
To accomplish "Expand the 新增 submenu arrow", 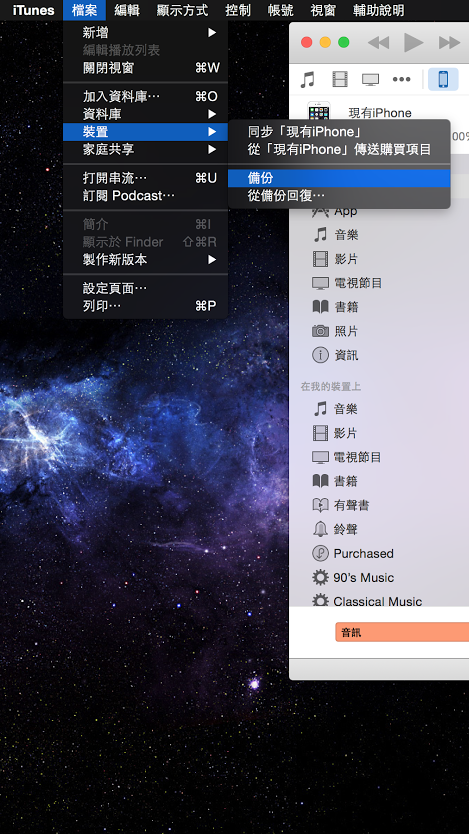I will pyautogui.click(x=212, y=33).
